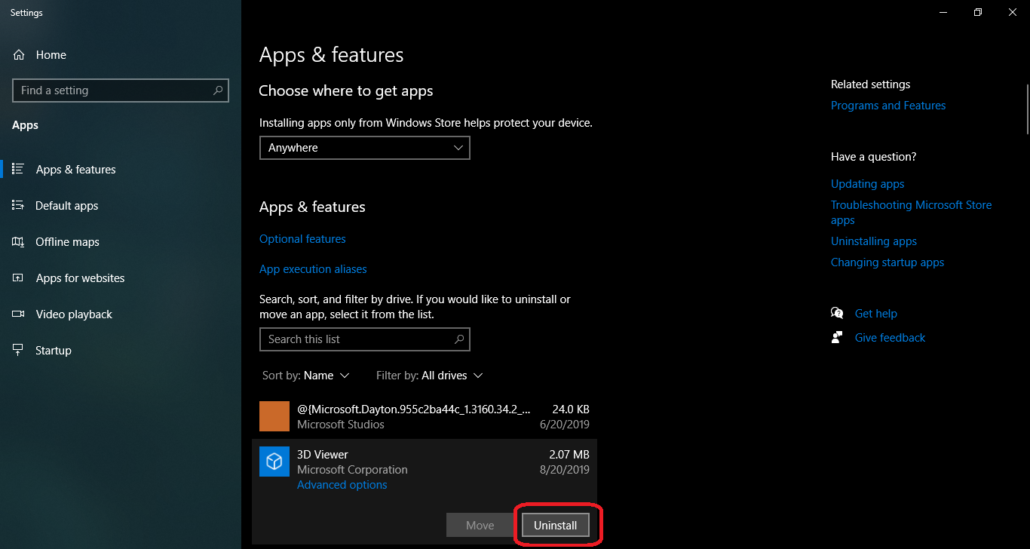Click the Give feedback person icon
The height and width of the screenshot is (549, 1030).
click(x=837, y=338)
